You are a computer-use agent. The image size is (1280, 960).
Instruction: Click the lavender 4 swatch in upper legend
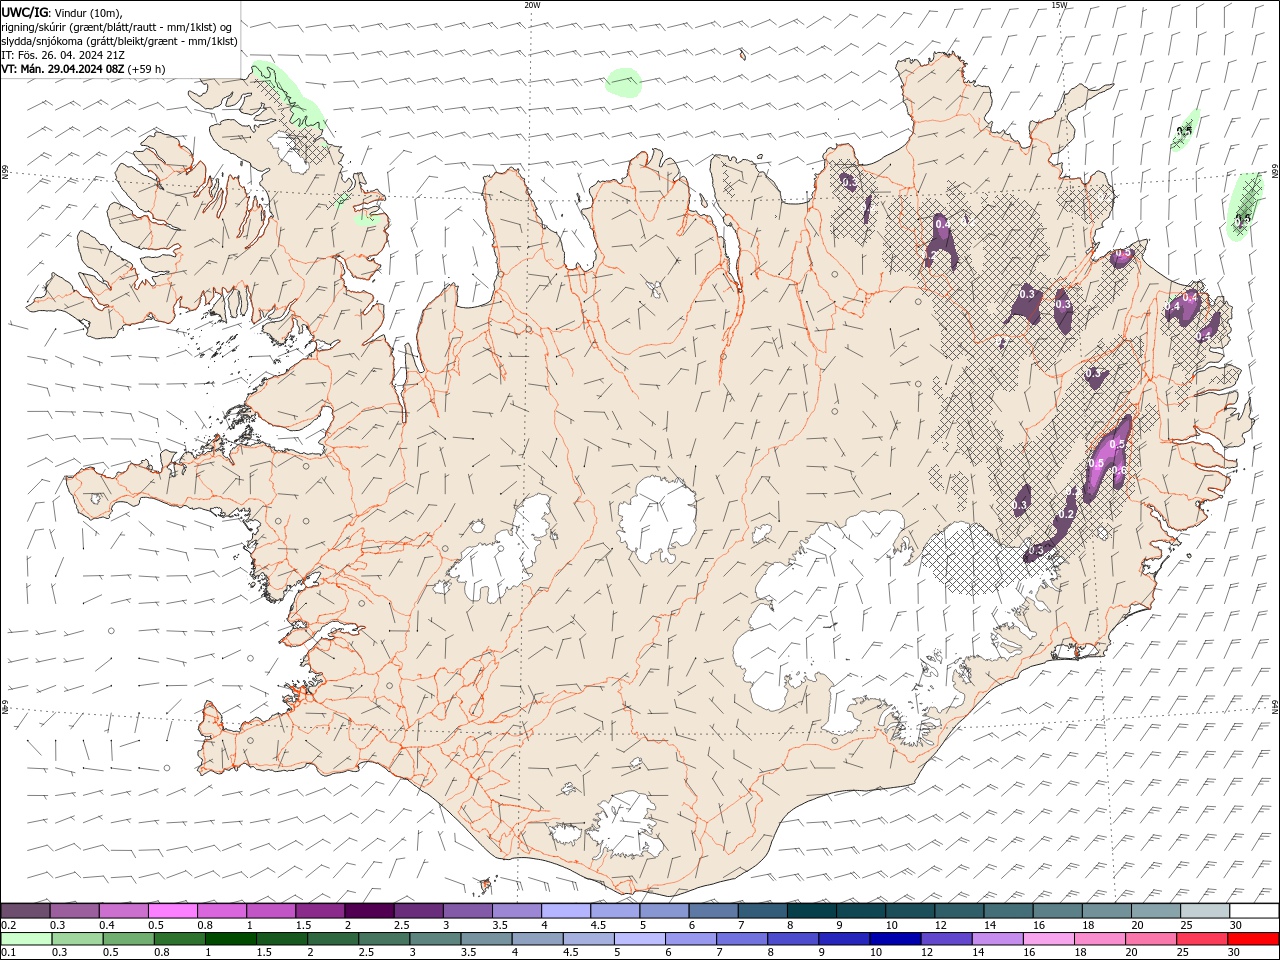coord(566,910)
